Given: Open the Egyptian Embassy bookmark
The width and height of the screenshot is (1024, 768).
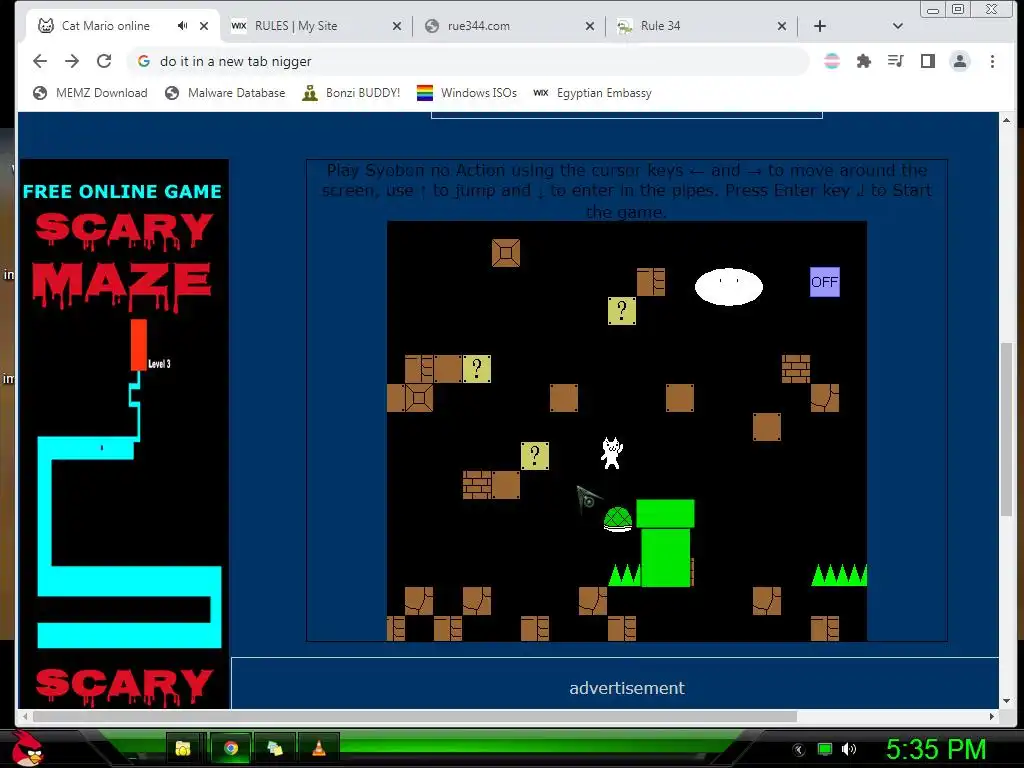Looking at the screenshot, I should point(592,93).
